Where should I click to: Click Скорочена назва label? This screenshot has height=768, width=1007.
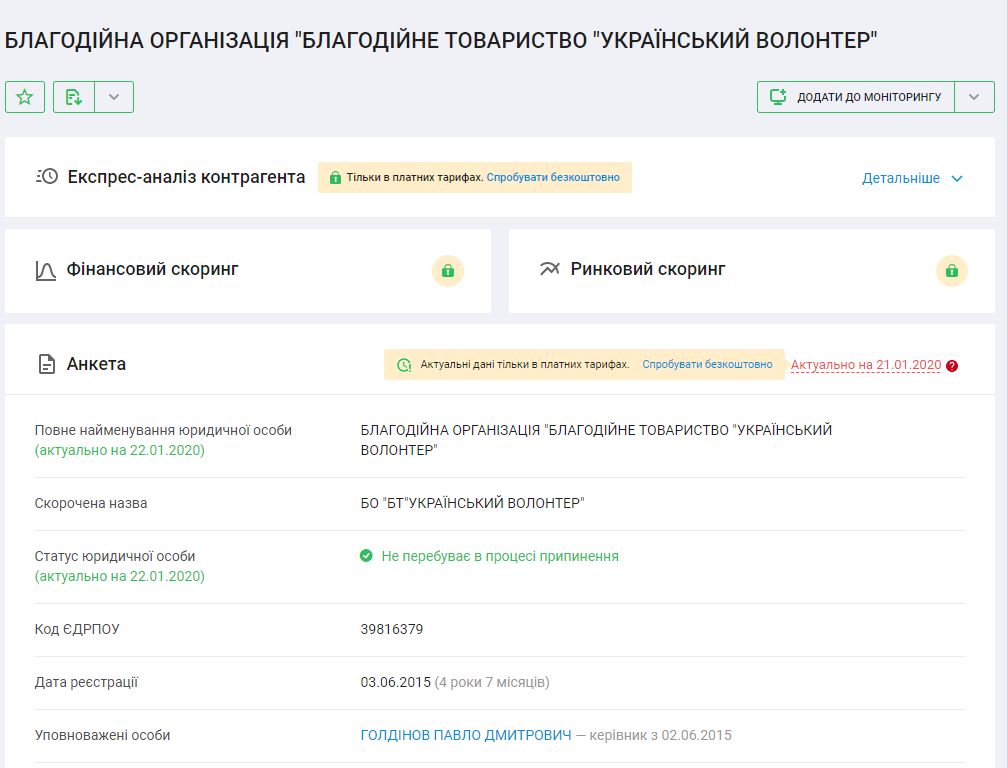click(x=91, y=503)
